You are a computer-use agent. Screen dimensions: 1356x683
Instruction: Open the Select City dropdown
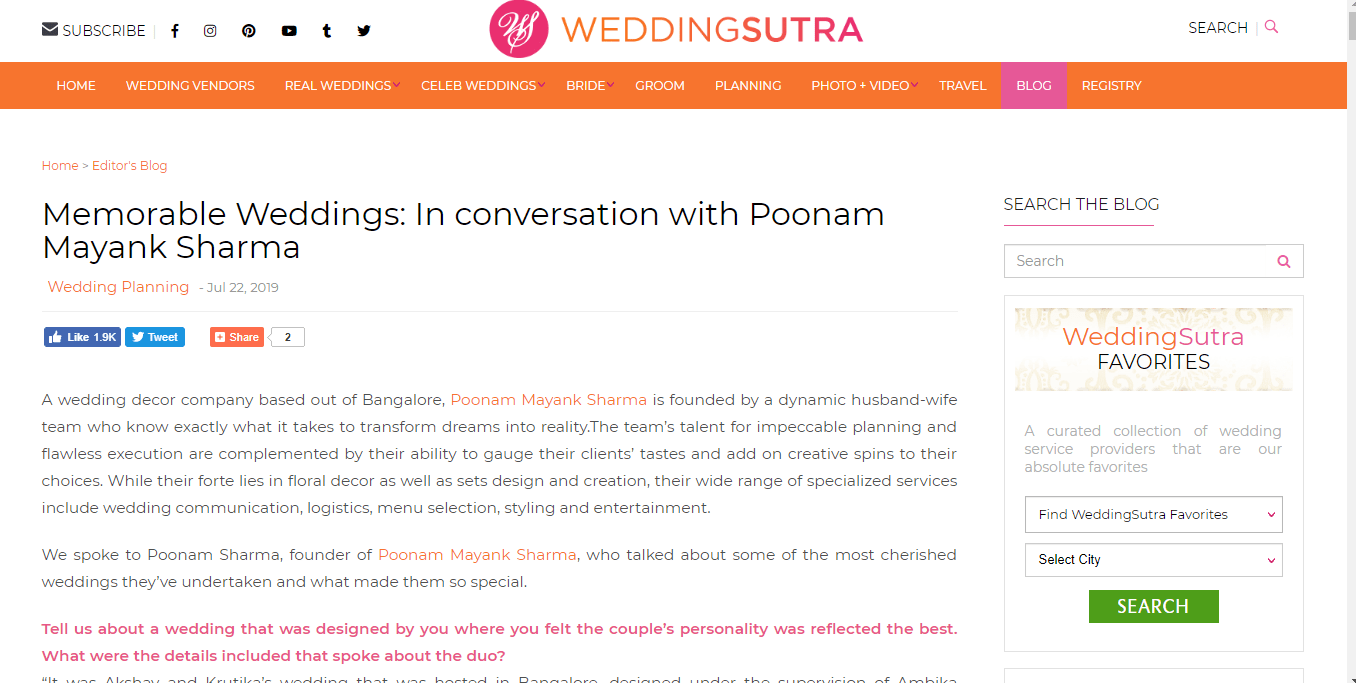point(1154,560)
